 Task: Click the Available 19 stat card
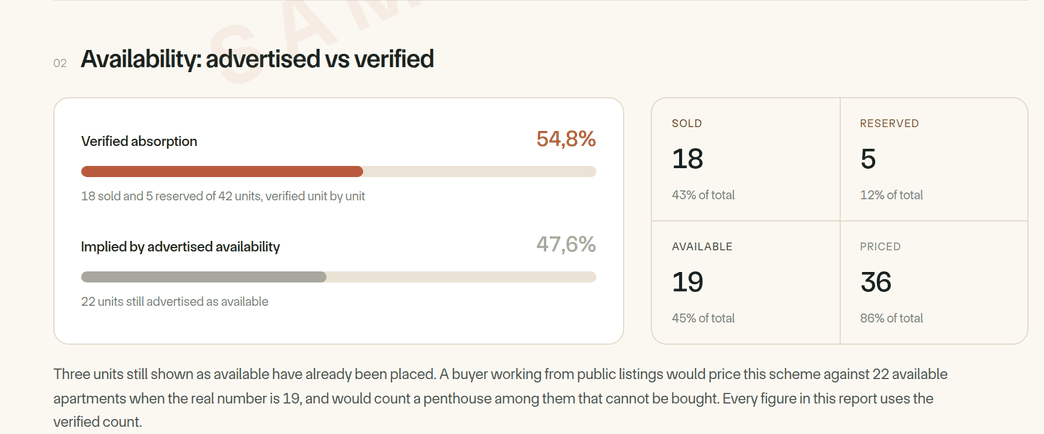click(746, 282)
